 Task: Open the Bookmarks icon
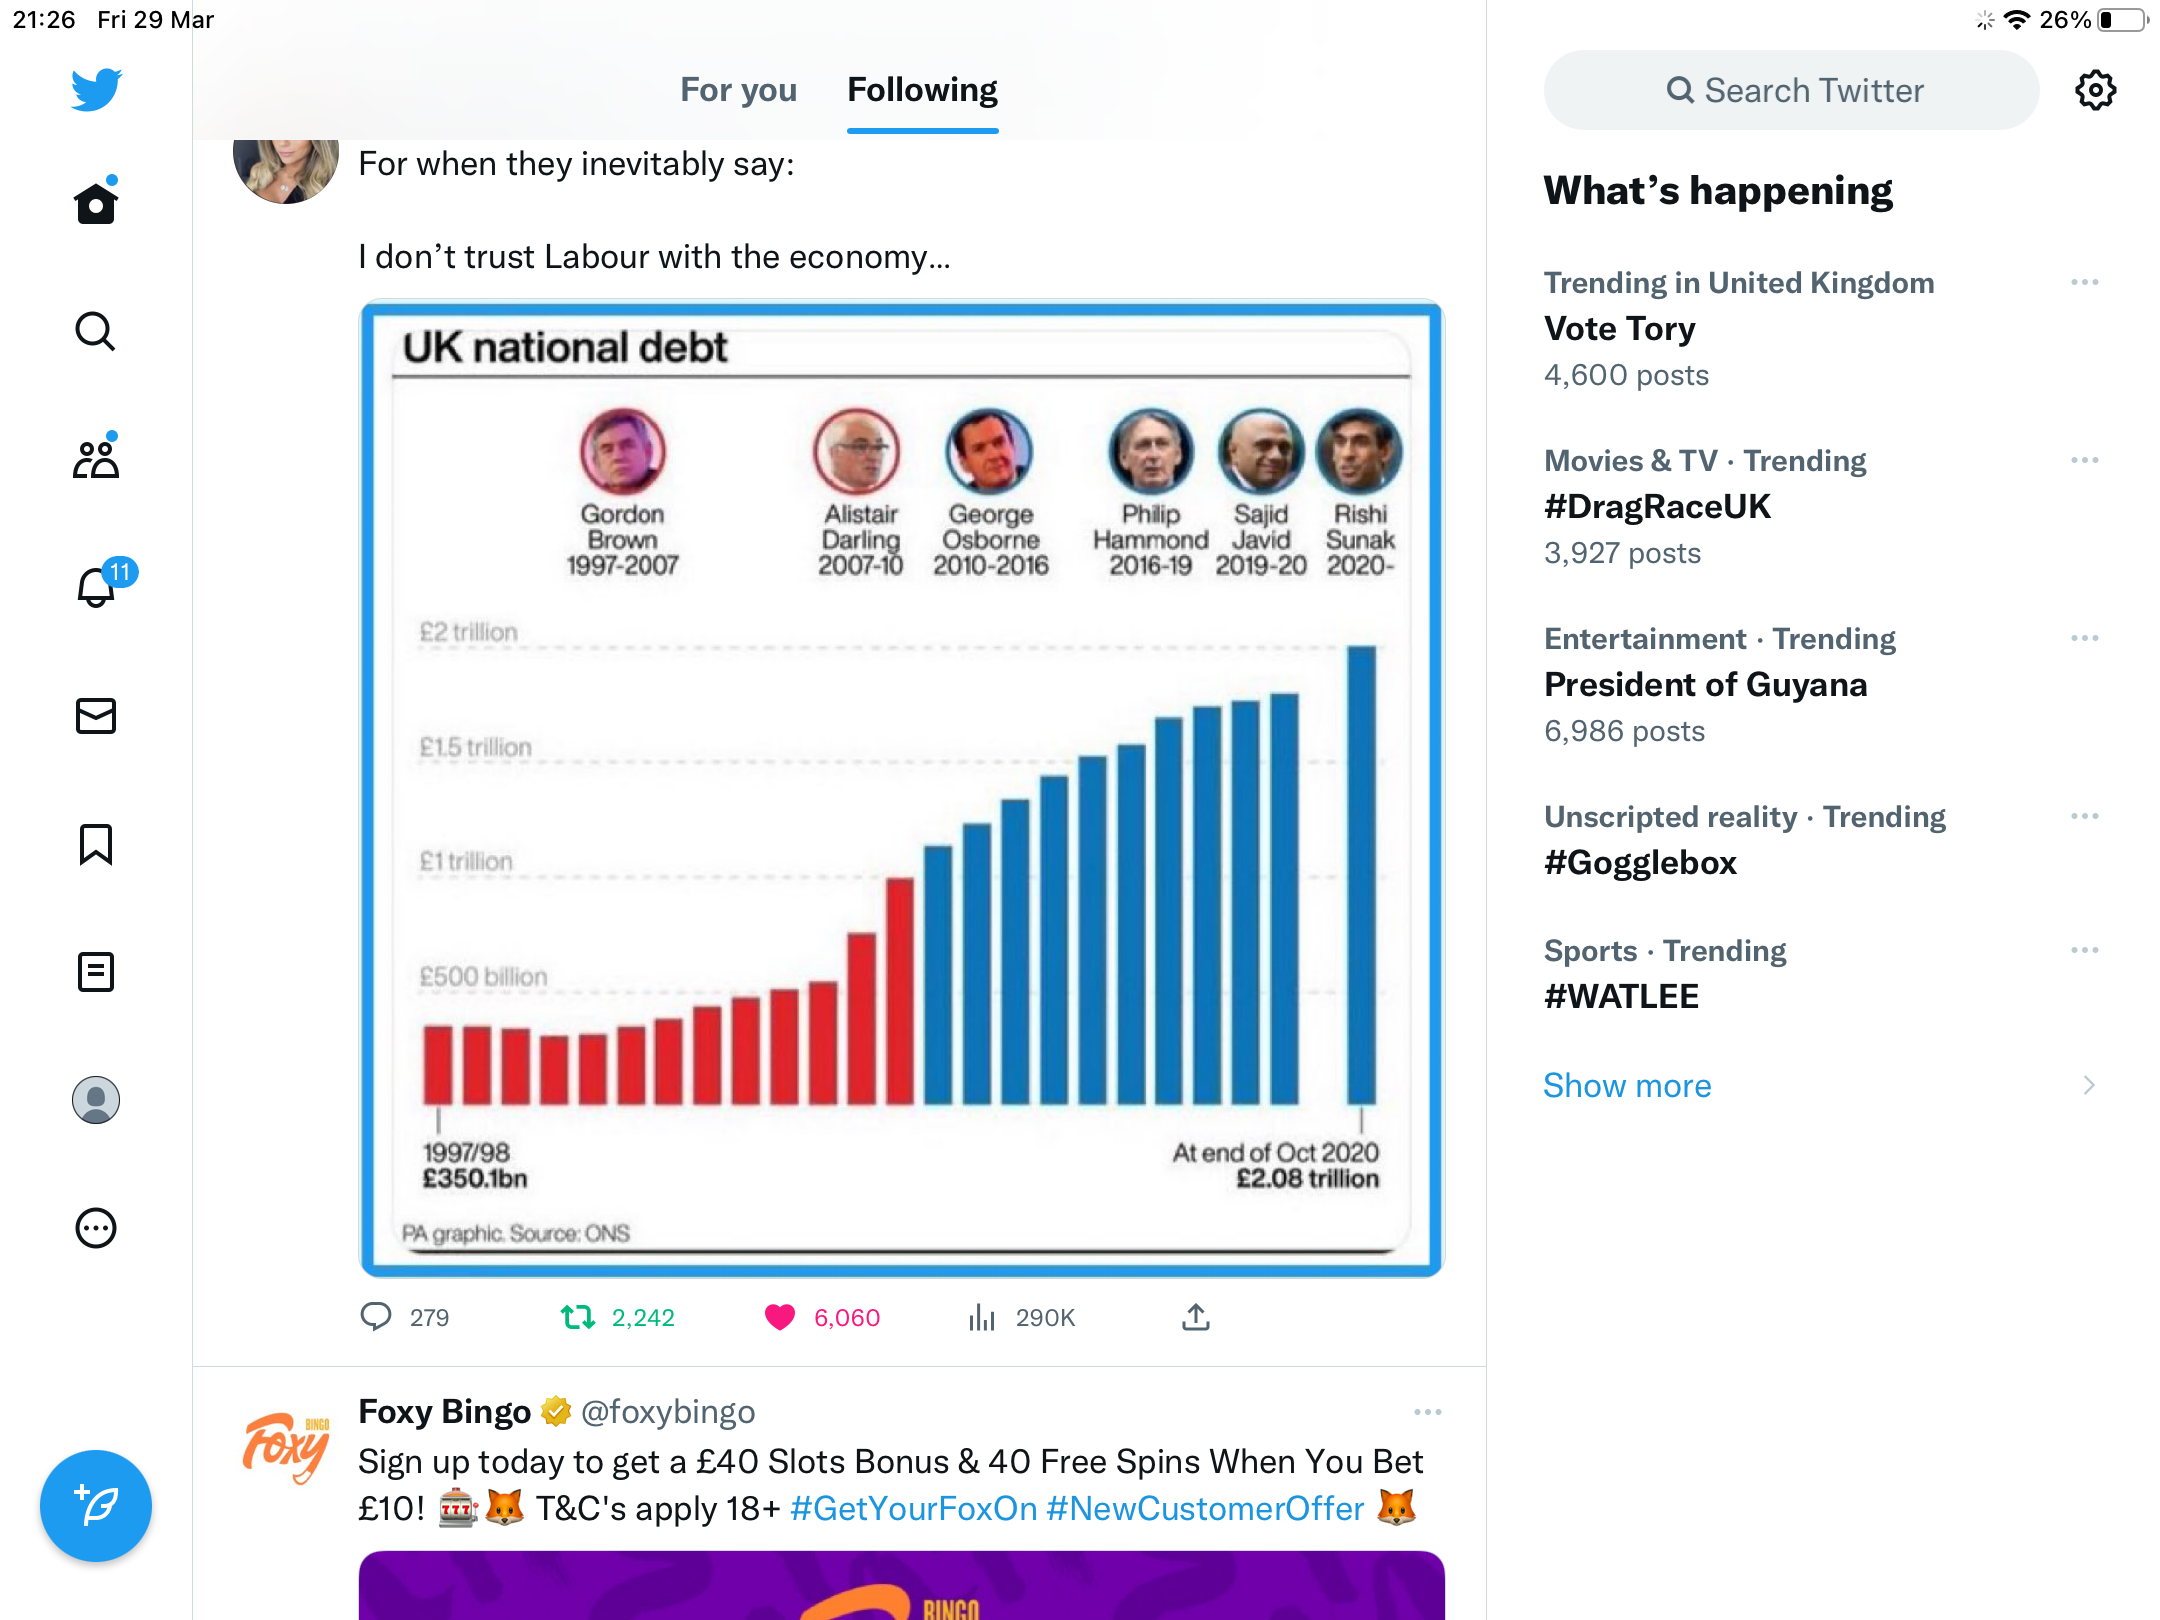tap(96, 844)
